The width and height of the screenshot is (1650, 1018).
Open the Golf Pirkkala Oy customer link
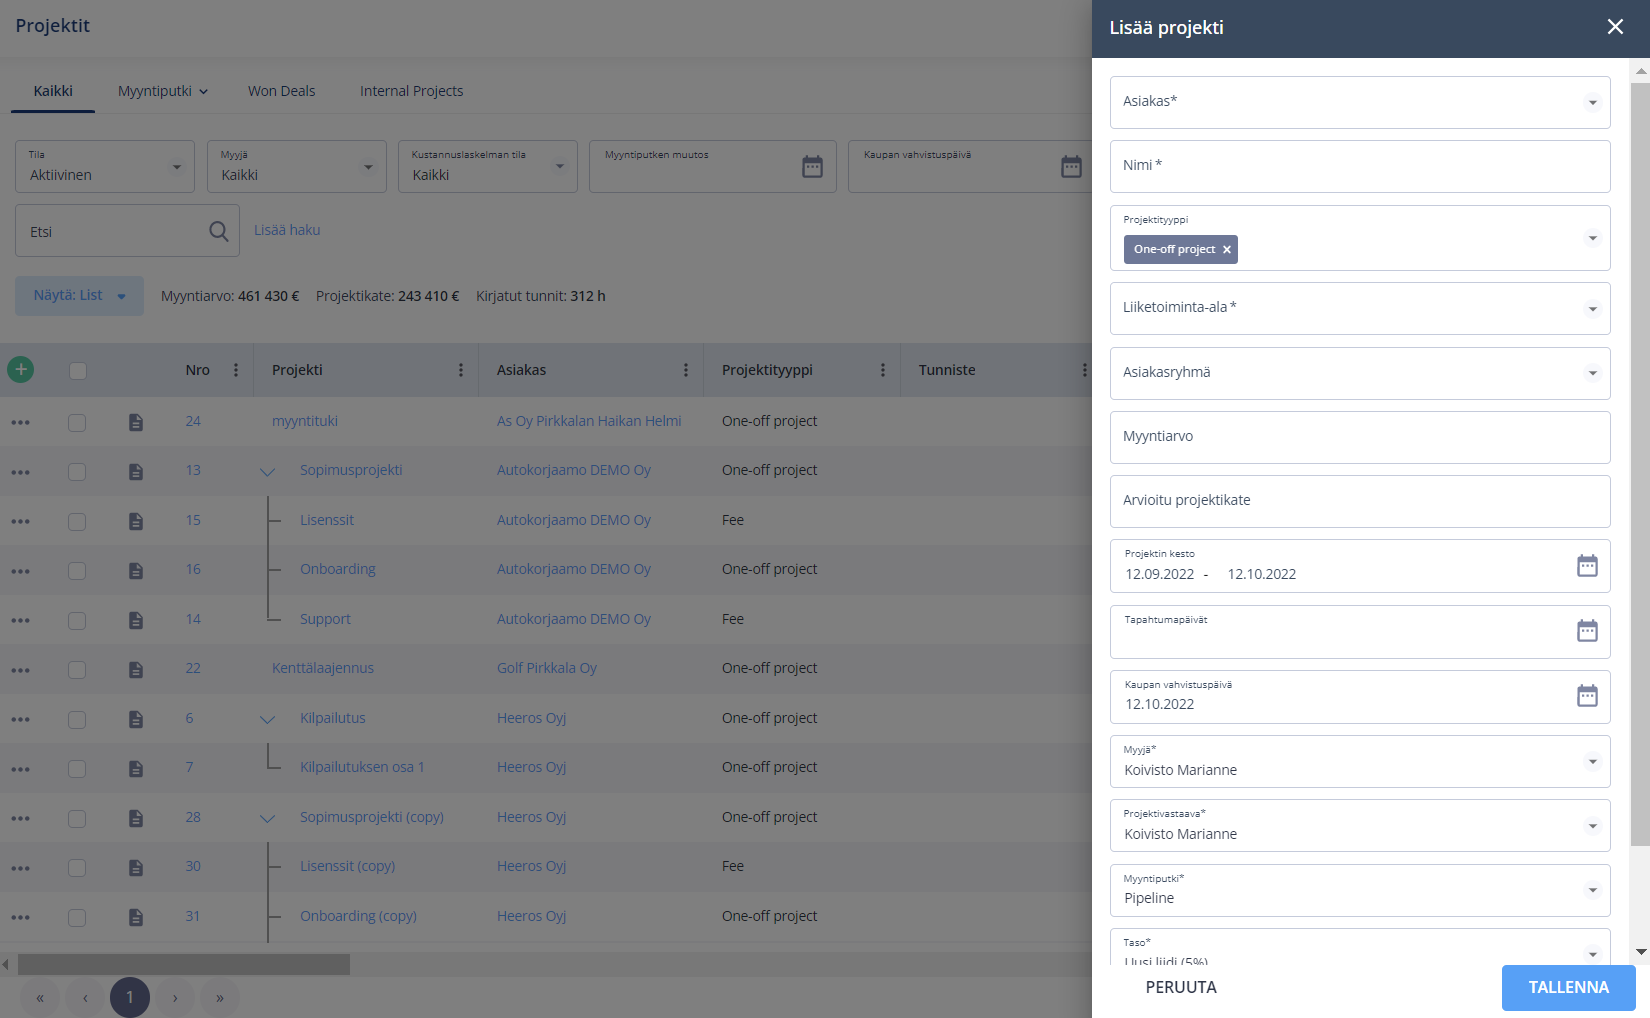pyautogui.click(x=547, y=668)
